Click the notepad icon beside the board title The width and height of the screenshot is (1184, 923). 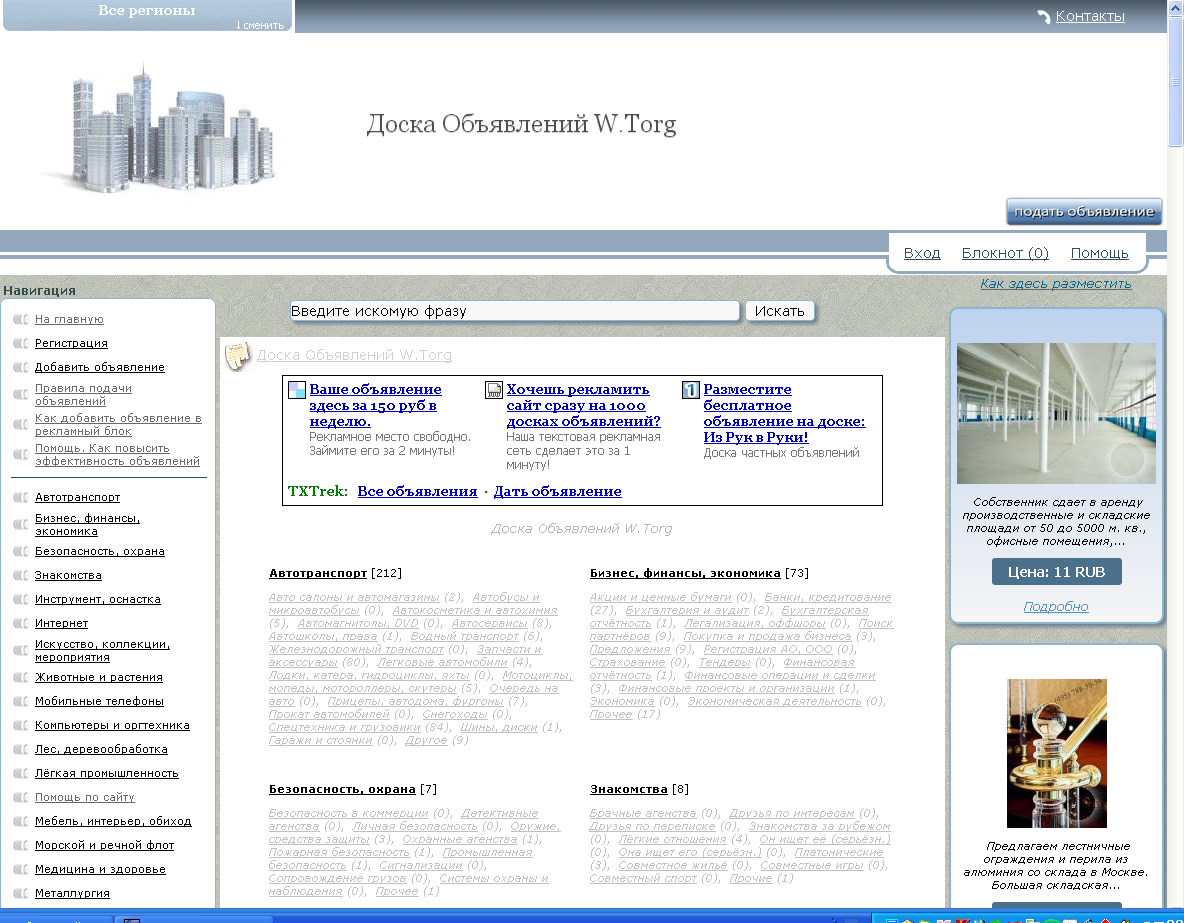pos(237,356)
